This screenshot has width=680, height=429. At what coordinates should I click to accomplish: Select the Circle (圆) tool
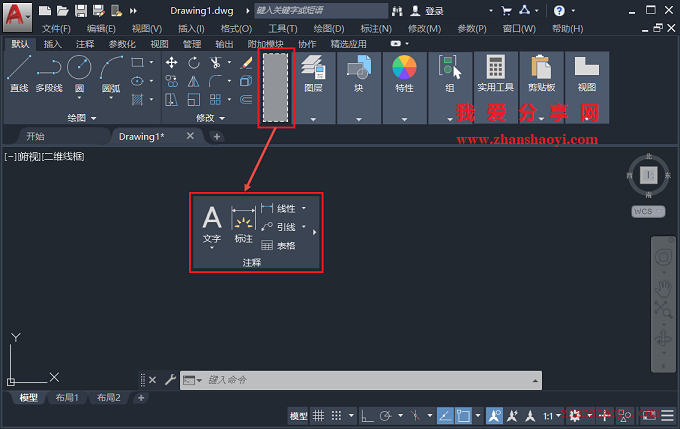pos(79,72)
